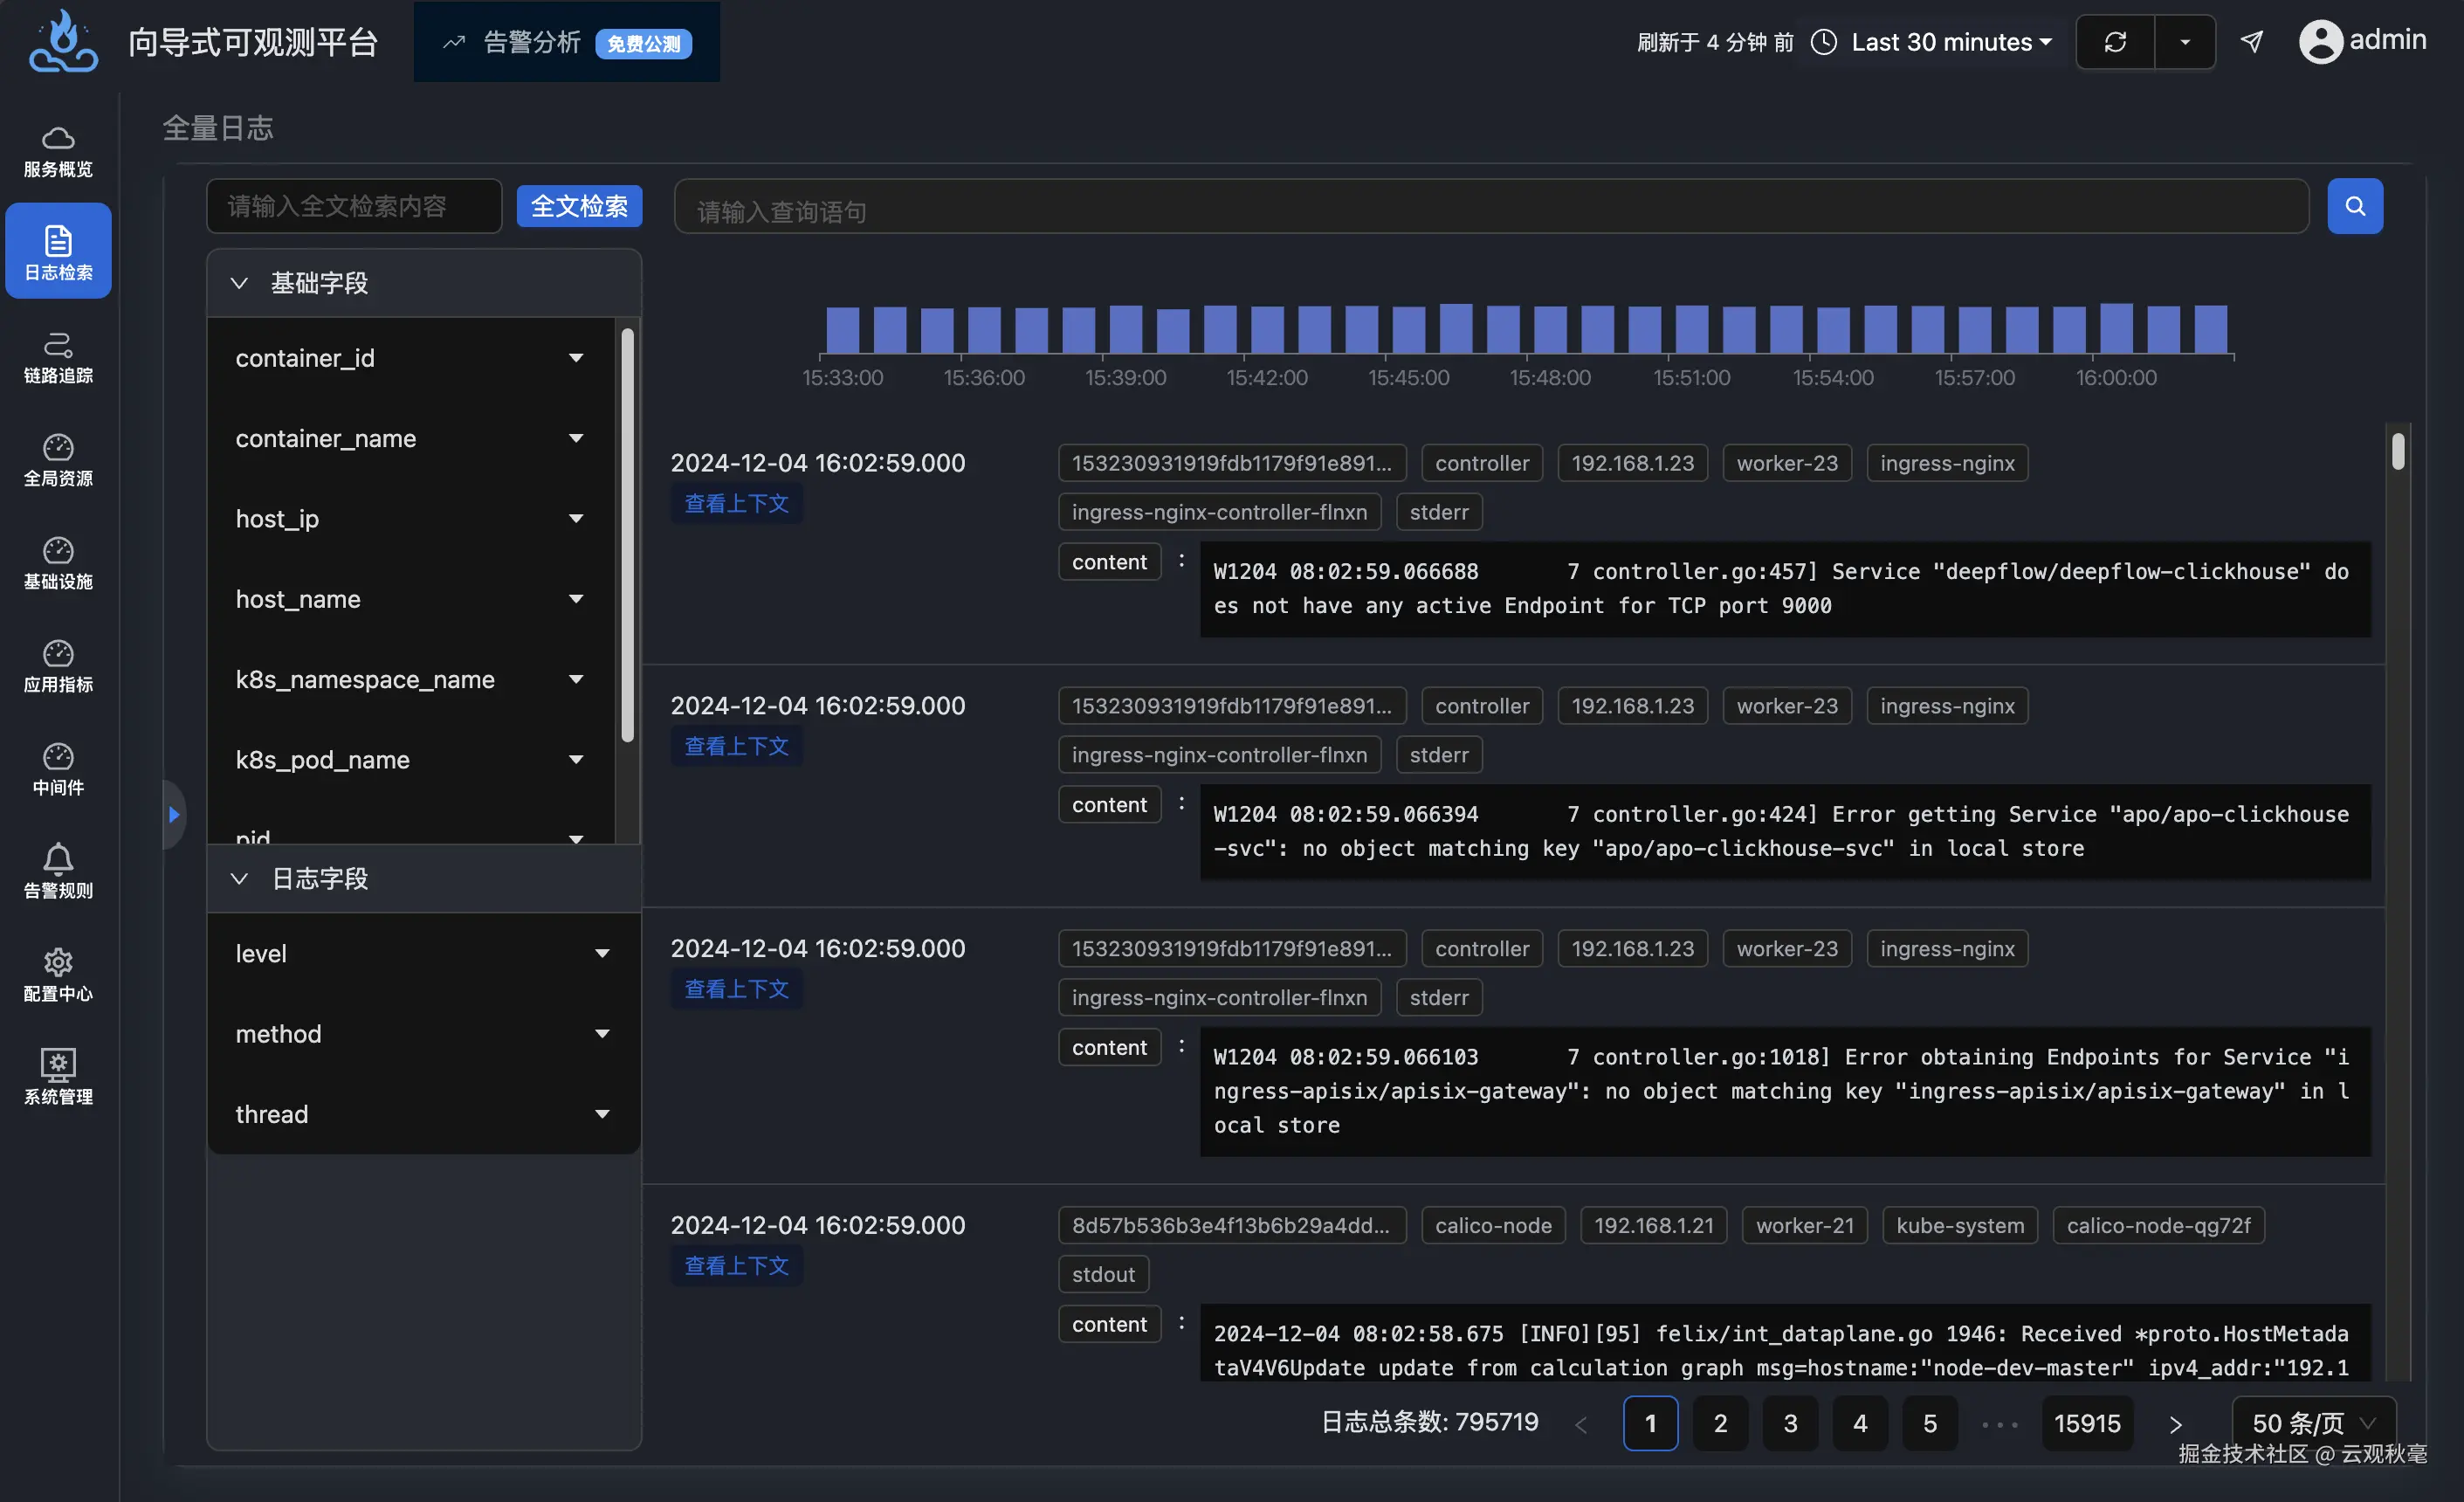Screen dimensions: 2464x1502
Task: Open 链路追踪 trace icon in sidebar
Action: click(58, 345)
